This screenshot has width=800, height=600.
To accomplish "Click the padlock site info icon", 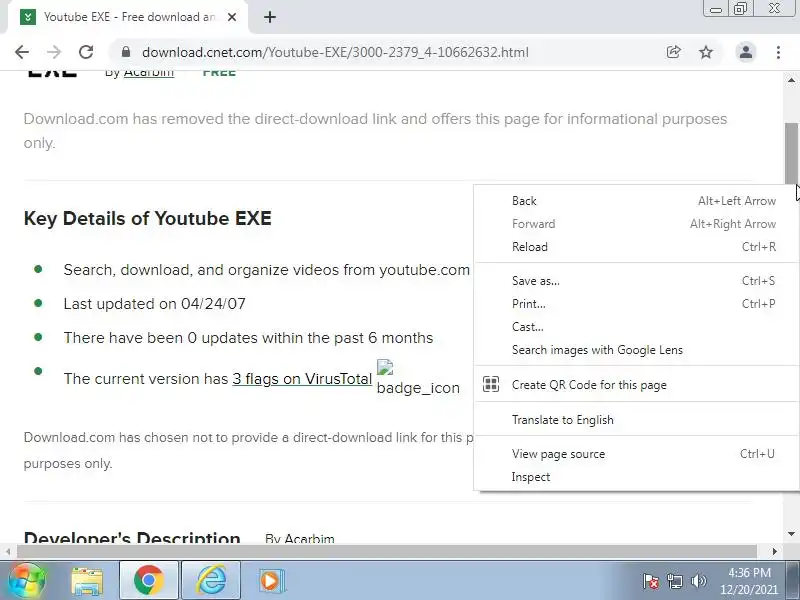I will tap(126, 52).
